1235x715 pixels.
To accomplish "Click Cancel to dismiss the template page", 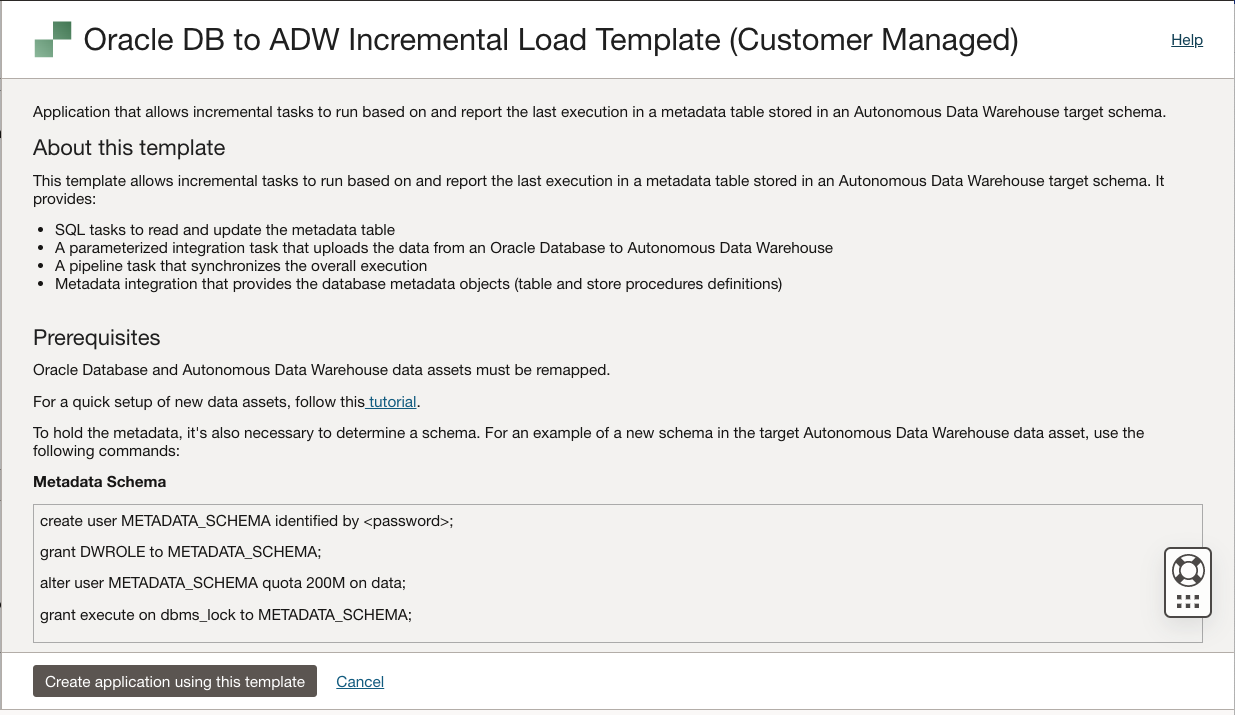I will [x=360, y=681].
